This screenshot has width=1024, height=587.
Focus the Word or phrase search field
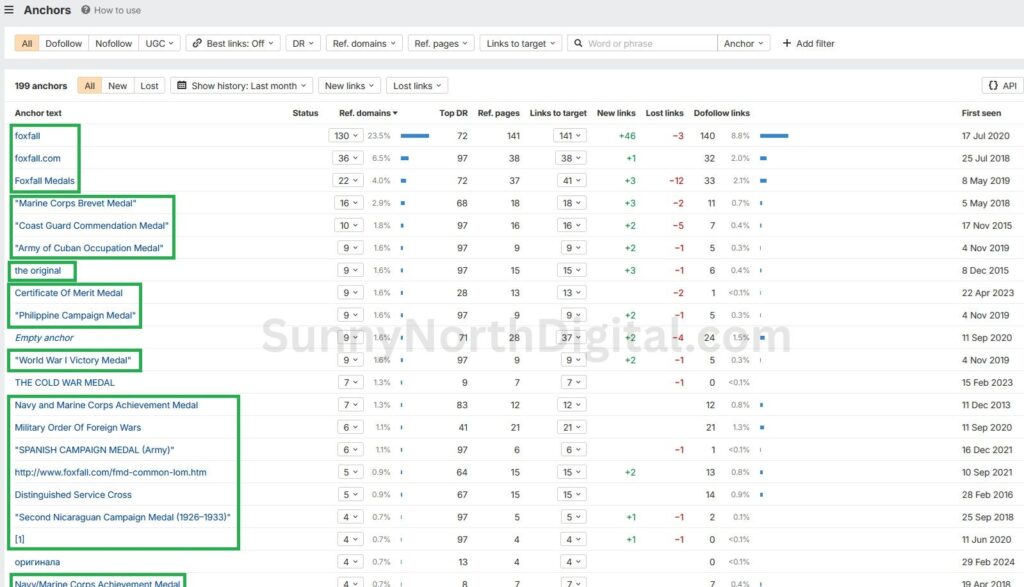[x=648, y=44]
